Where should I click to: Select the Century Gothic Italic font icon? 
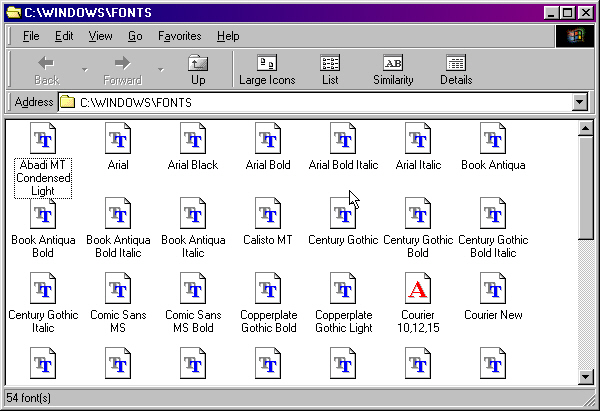(x=43, y=288)
